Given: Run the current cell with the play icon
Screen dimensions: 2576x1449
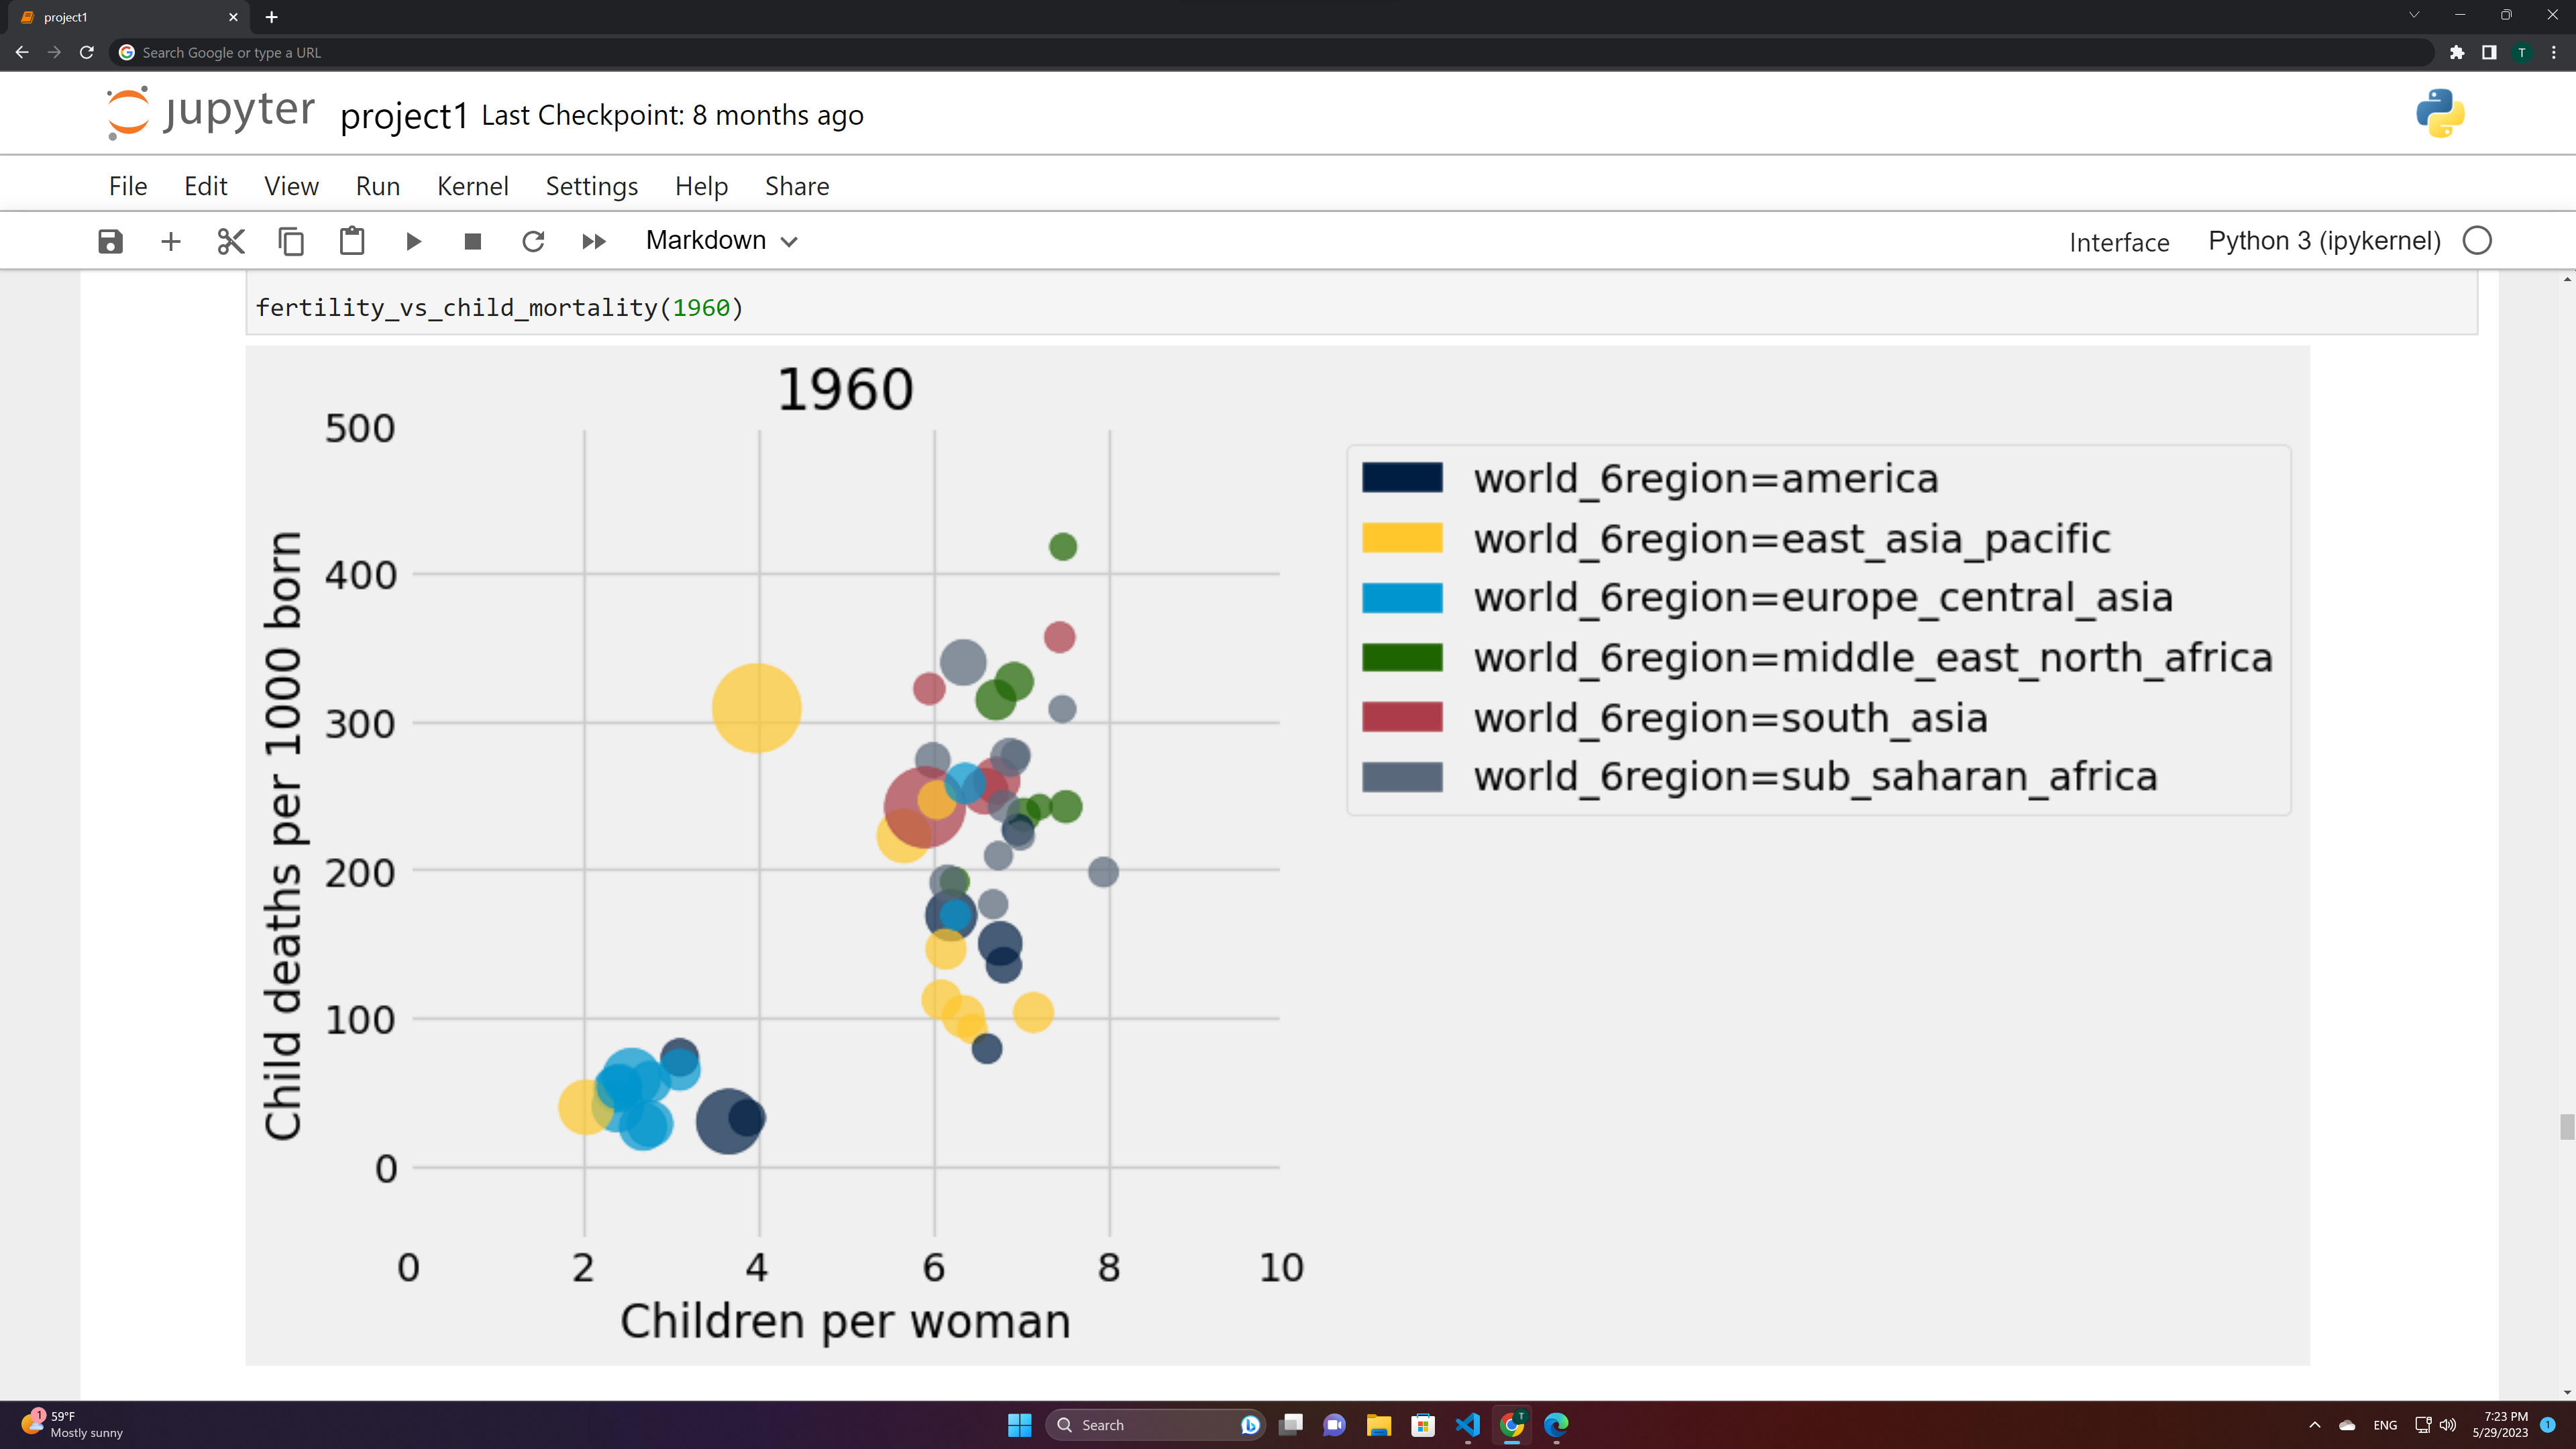Looking at the screenshot, I should click(x=413, y=241).
